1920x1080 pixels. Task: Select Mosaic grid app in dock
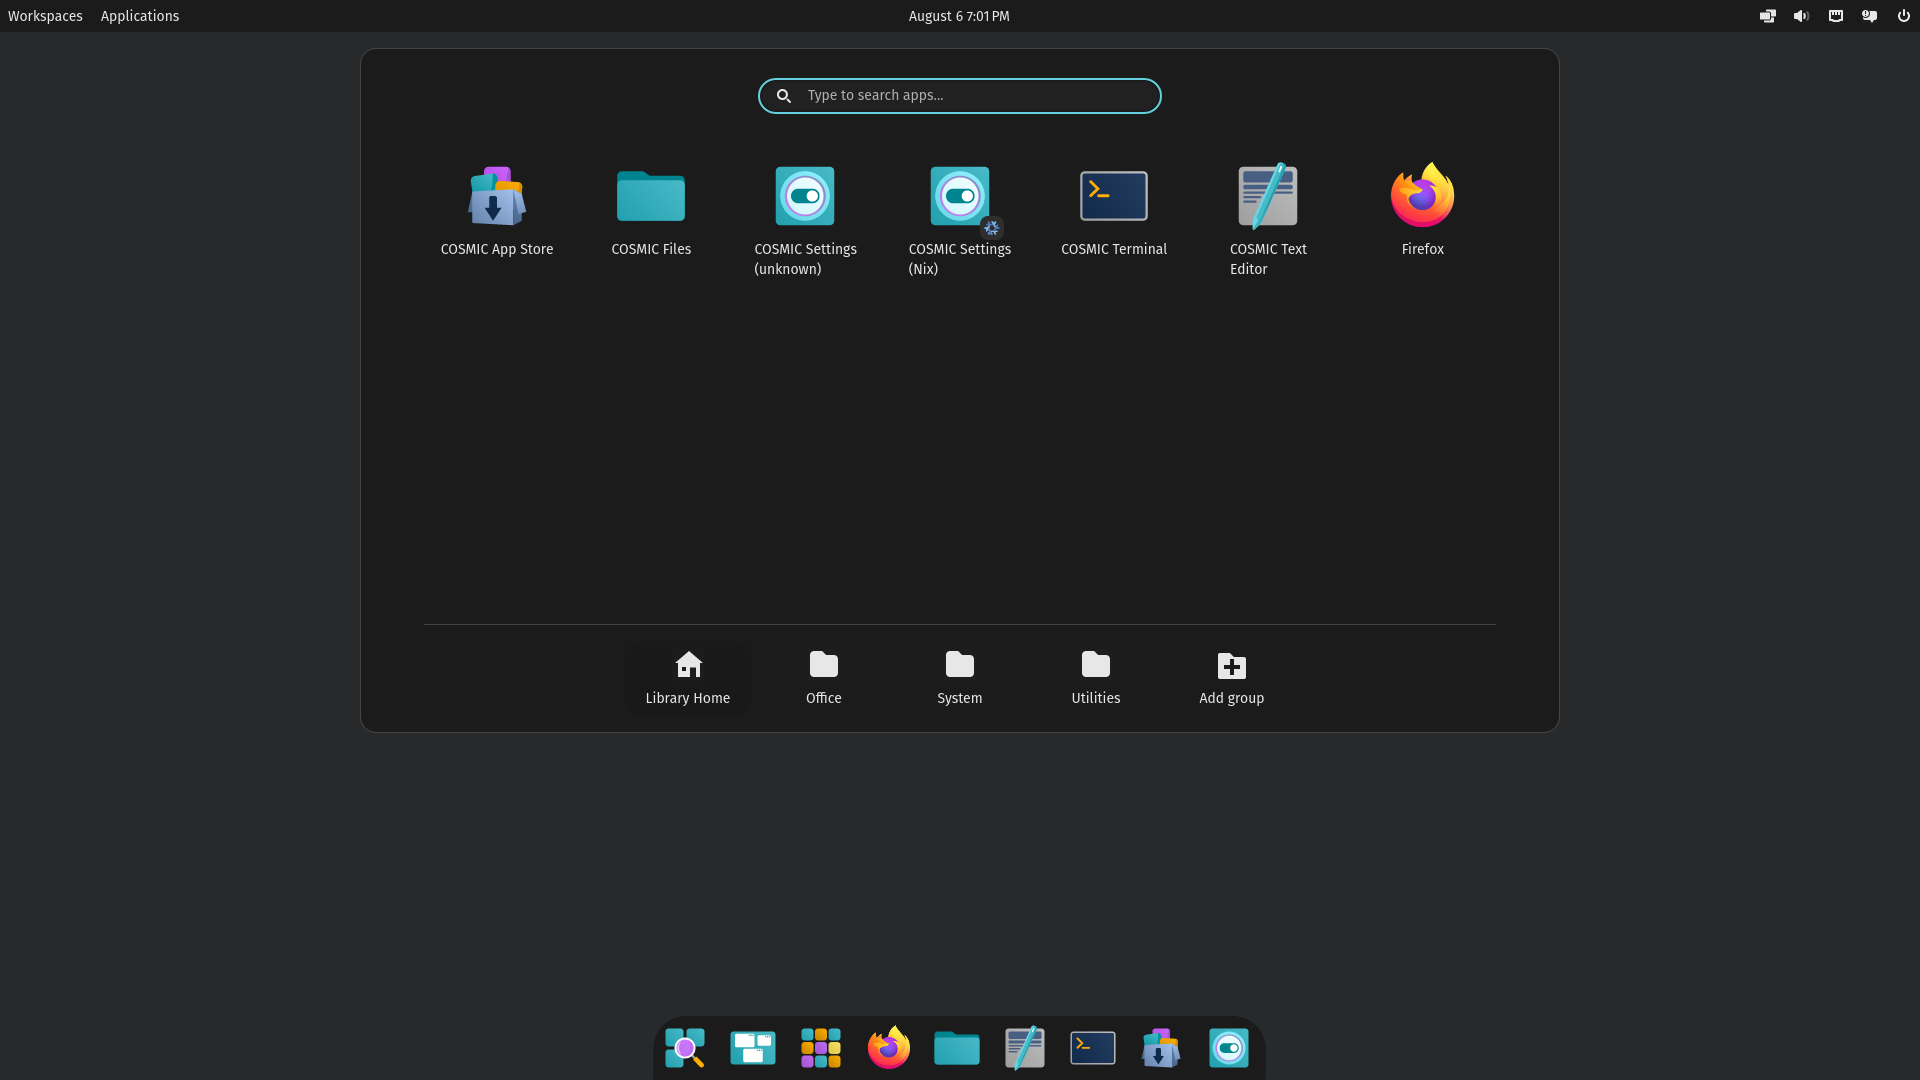(820, 1047)
